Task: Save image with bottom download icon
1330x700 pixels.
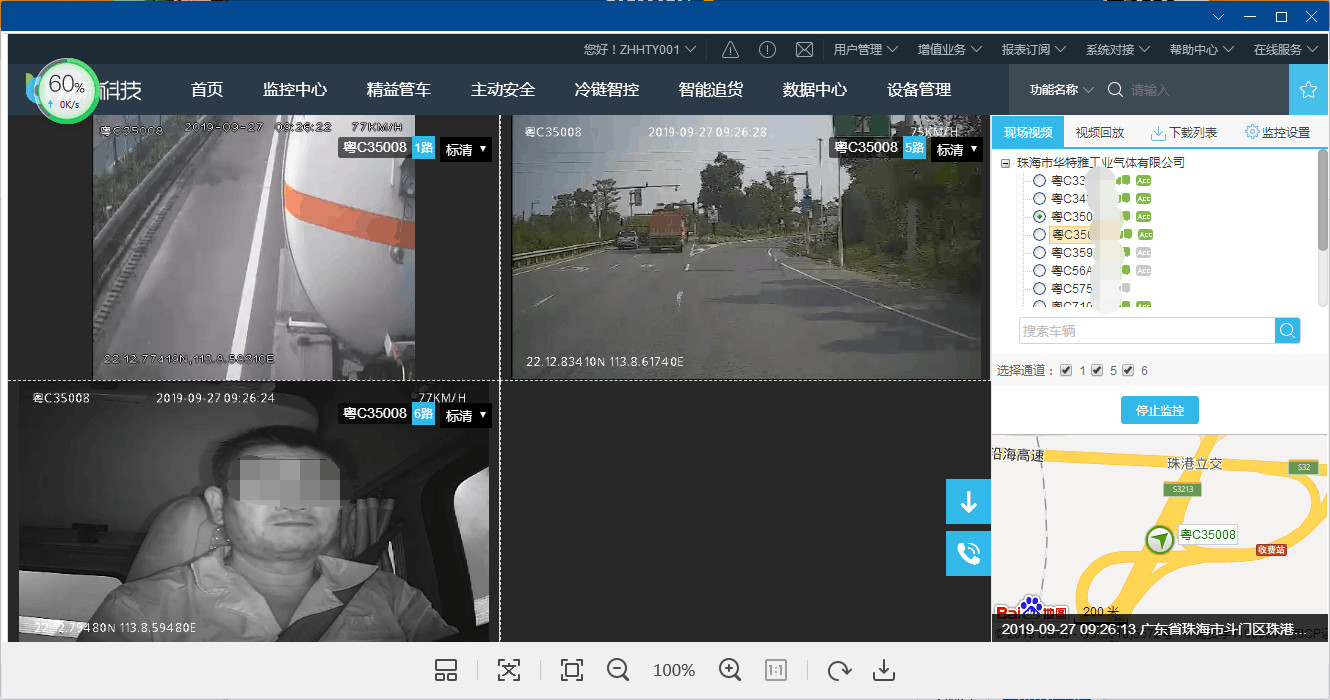Action: tap(883, 670)
